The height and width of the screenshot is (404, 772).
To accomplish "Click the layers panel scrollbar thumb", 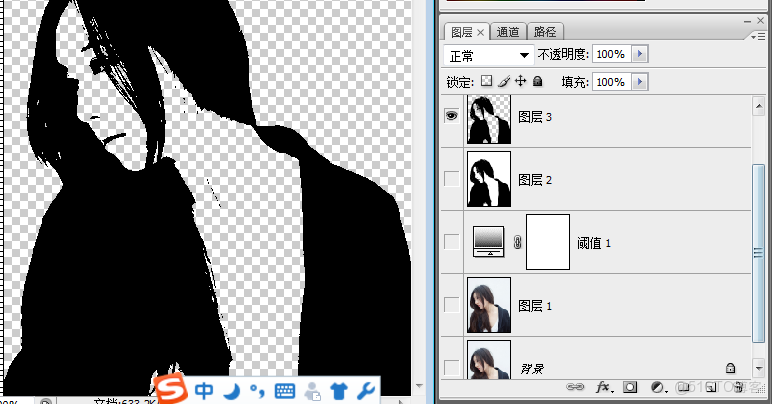I will (x=759, y=253).
